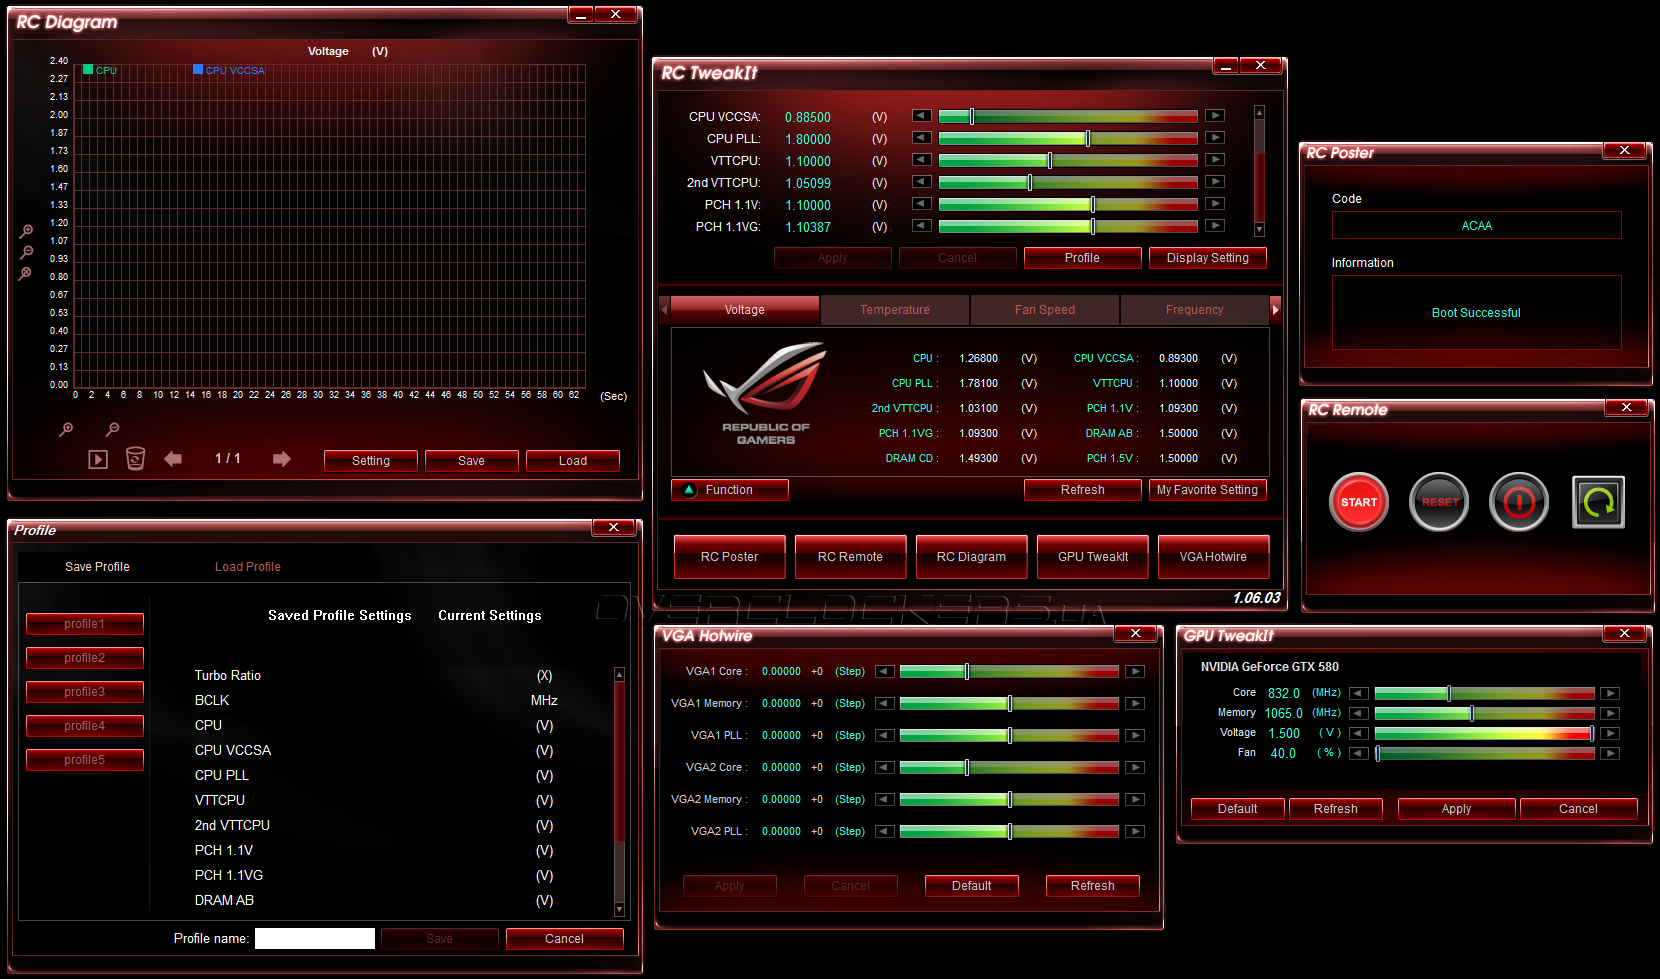Image resolution: width=1660 pixels, height=979 pixels.
Task: Increase GPU Memory frequency with right arrow
Action: (x=1610, y=713)
